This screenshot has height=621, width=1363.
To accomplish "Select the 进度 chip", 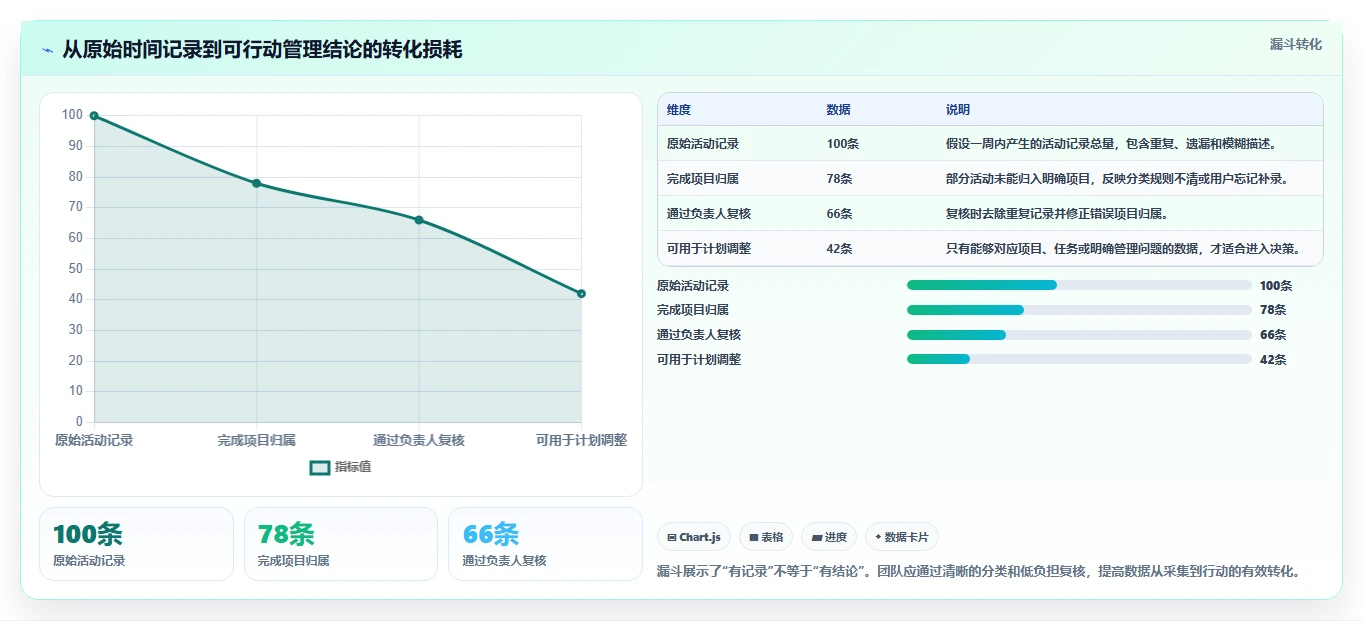I will pyautogui.click(x=829, y=537).
